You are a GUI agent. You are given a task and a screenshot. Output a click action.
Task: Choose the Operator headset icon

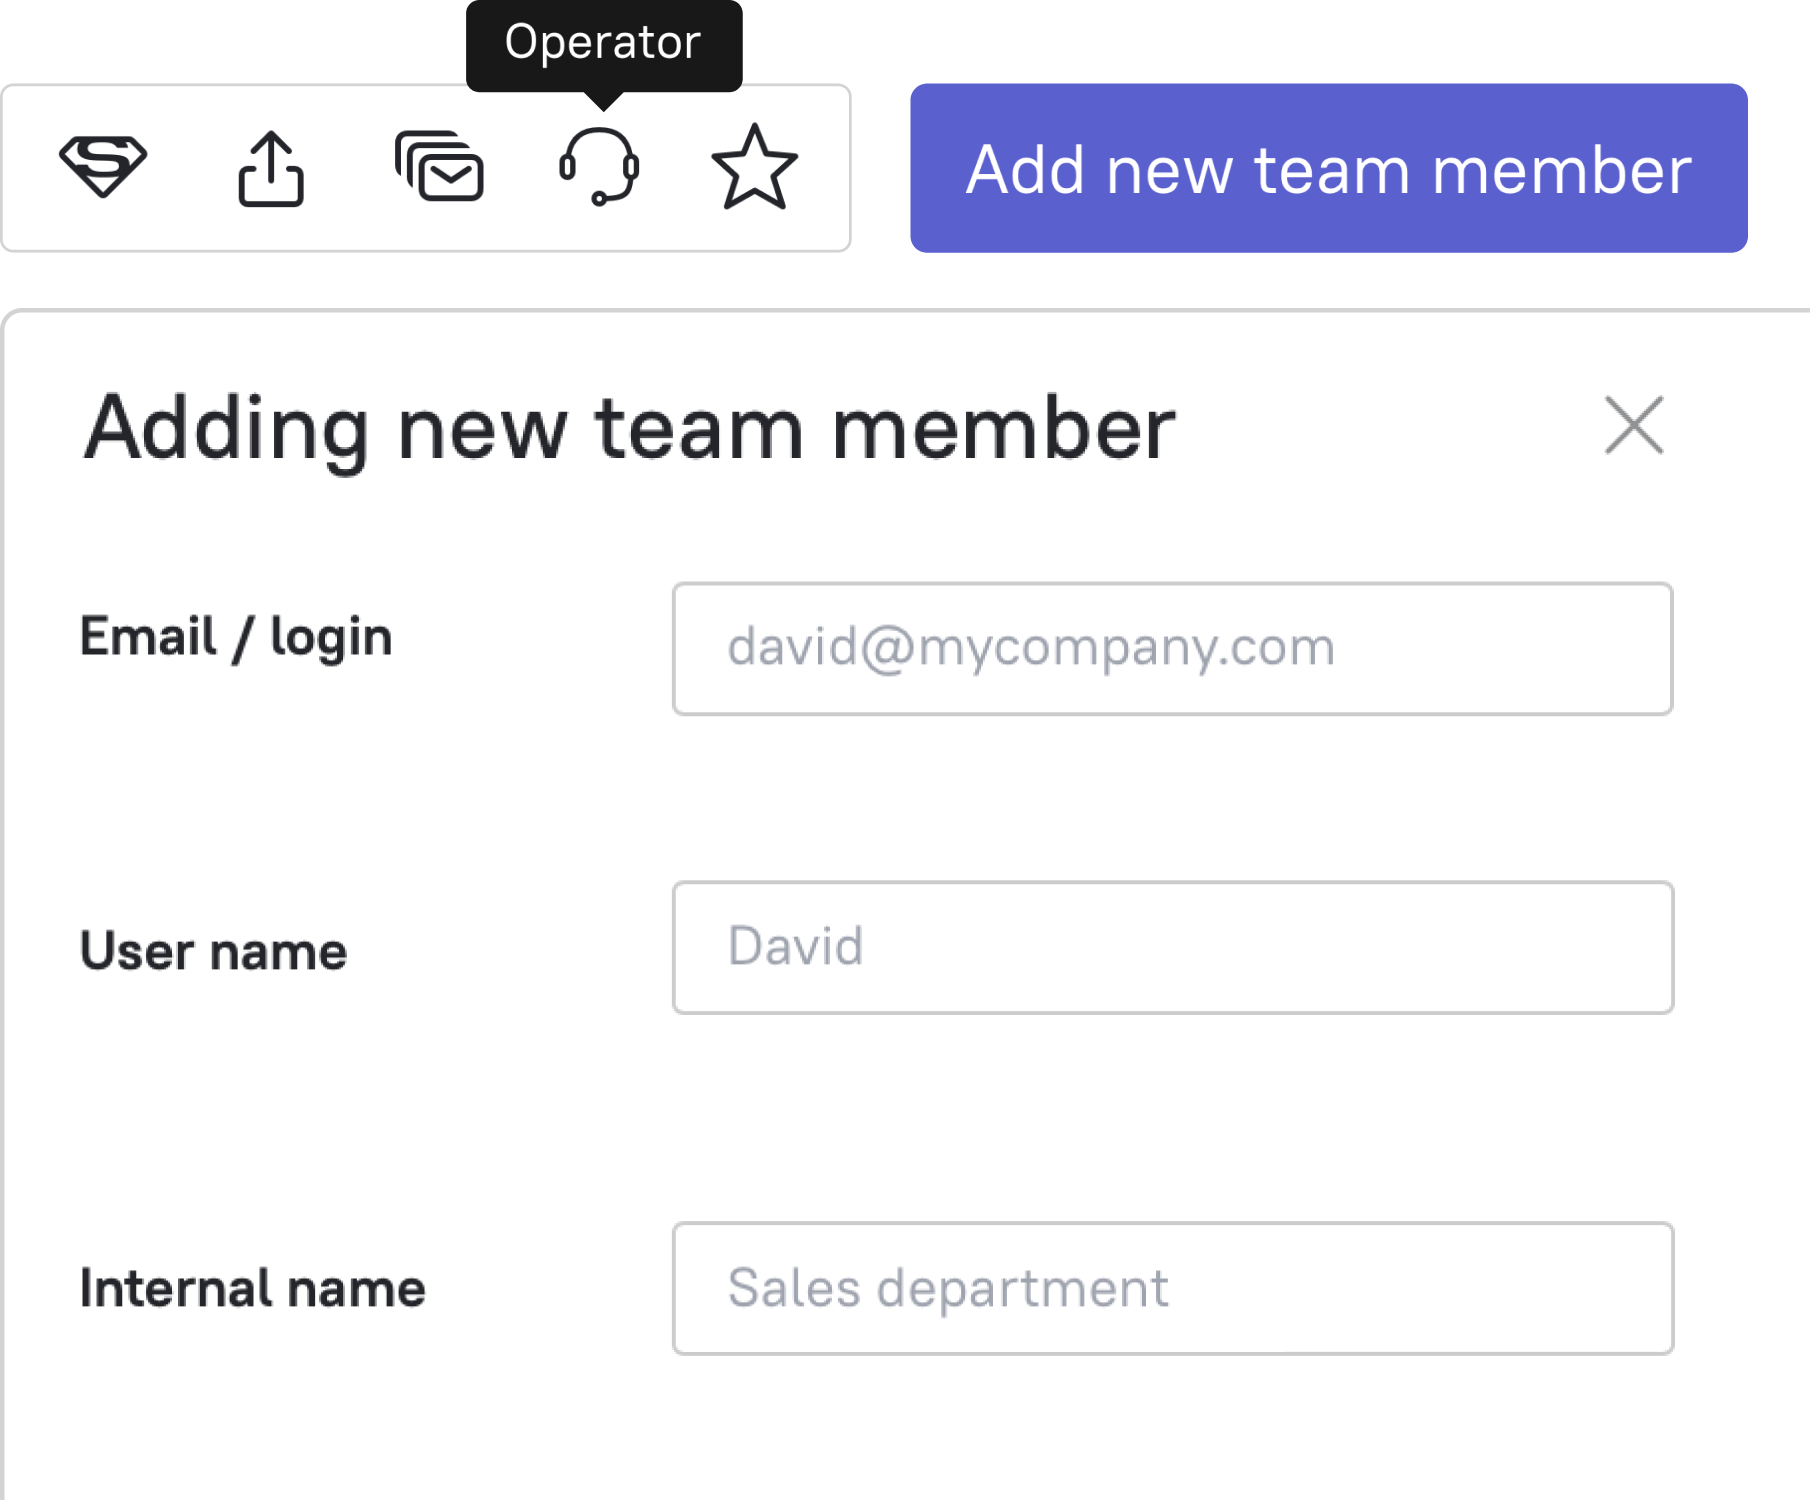point(599,167)
